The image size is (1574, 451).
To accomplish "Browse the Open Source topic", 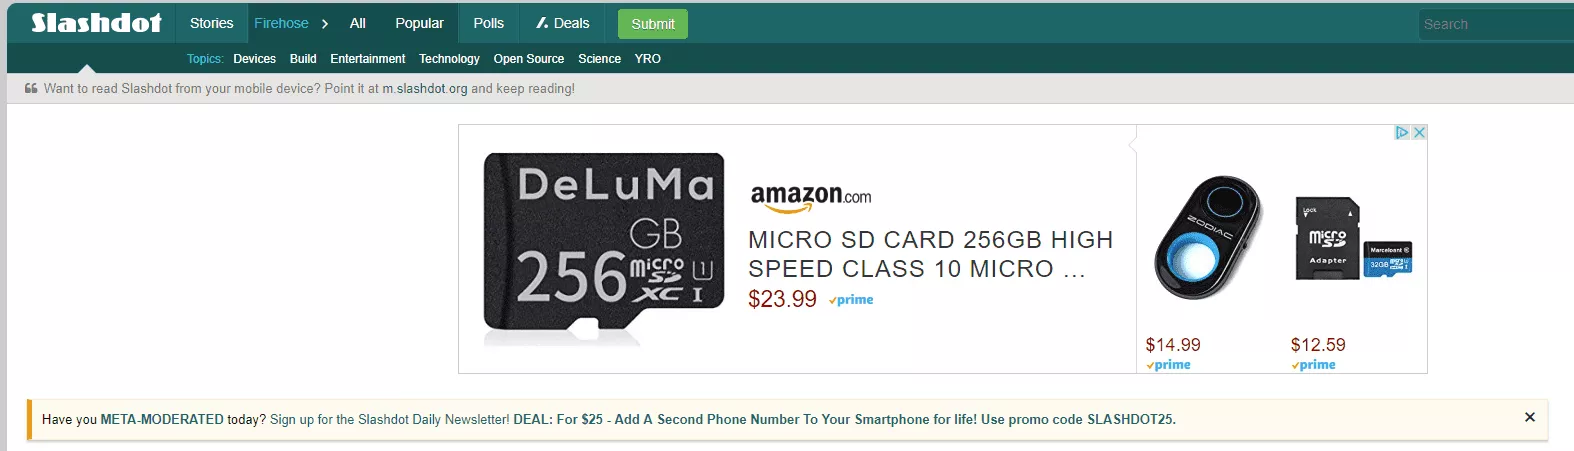I will (x=528, y=59).
